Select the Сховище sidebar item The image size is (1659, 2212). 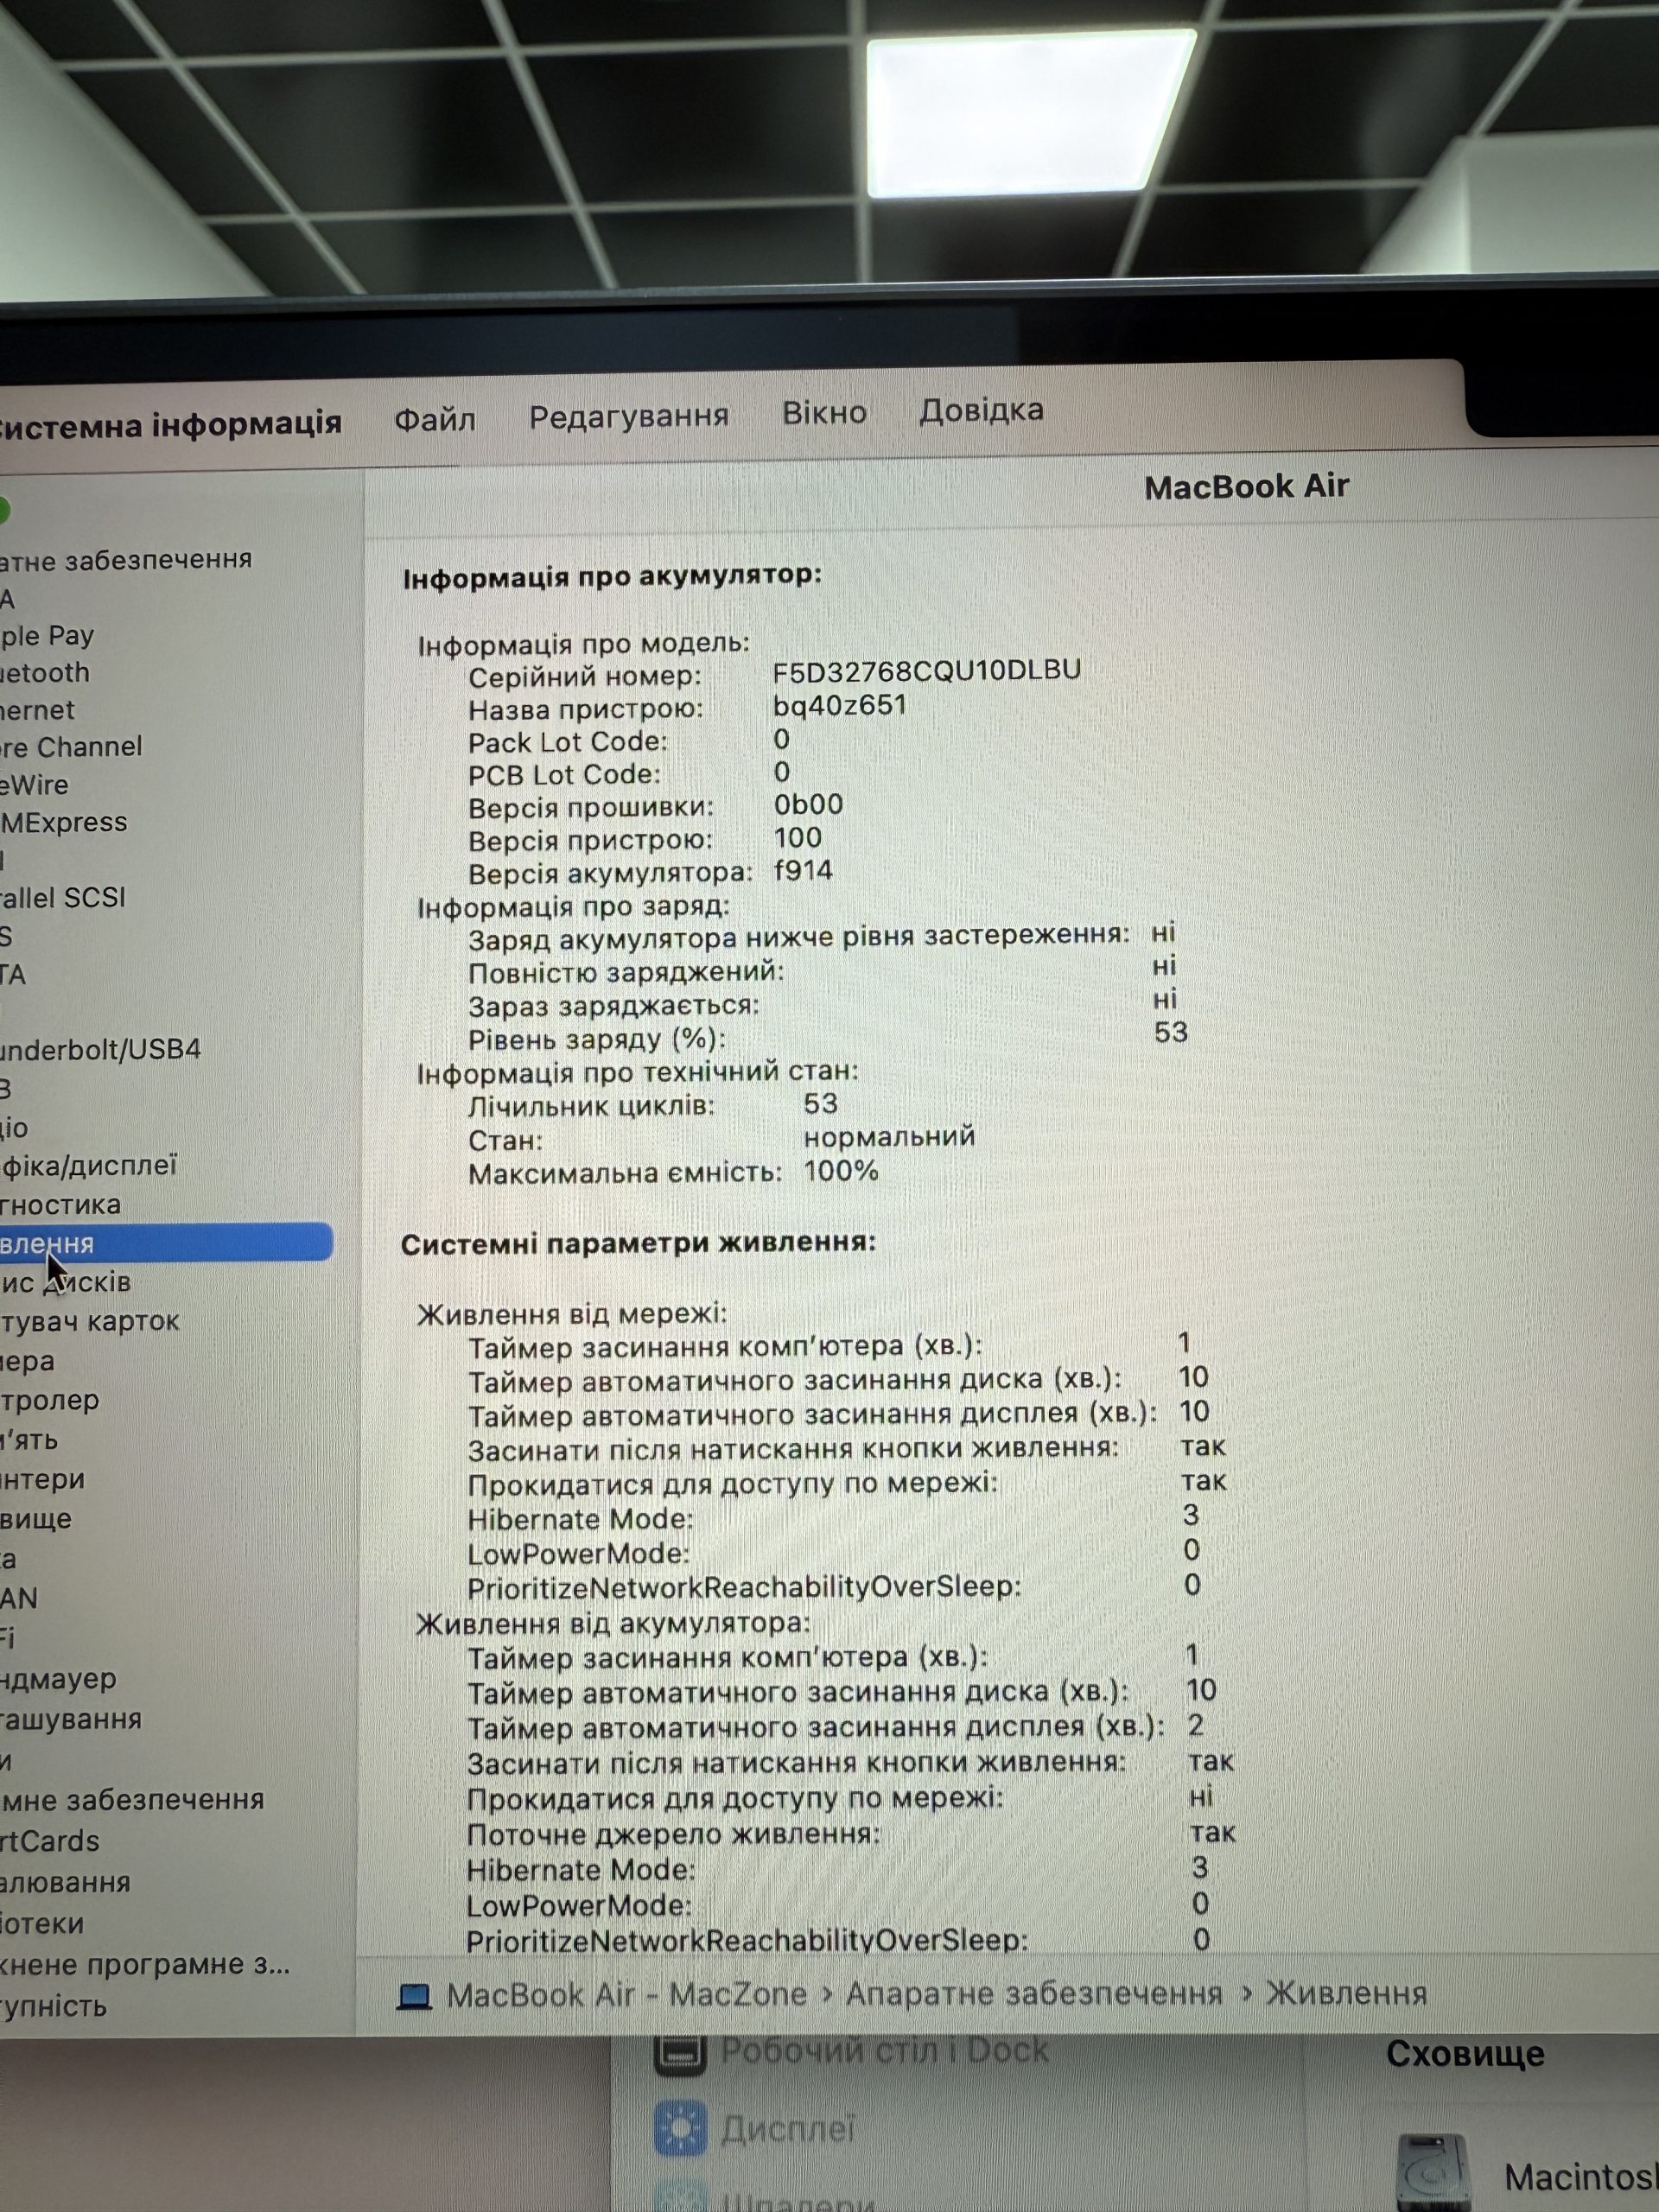(36, 1520)
